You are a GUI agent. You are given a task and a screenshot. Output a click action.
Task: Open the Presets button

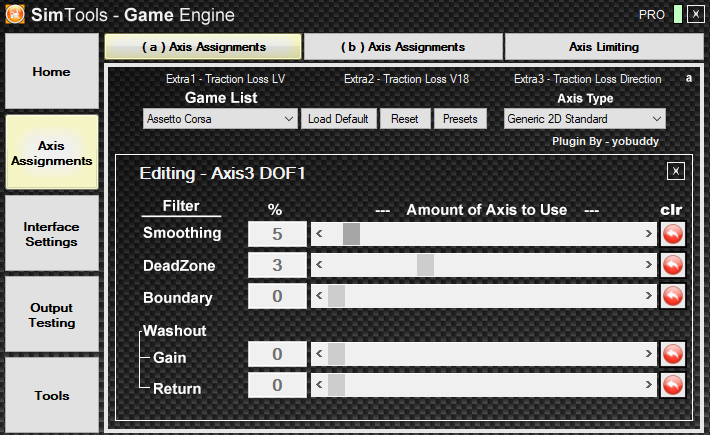(460, 119)
